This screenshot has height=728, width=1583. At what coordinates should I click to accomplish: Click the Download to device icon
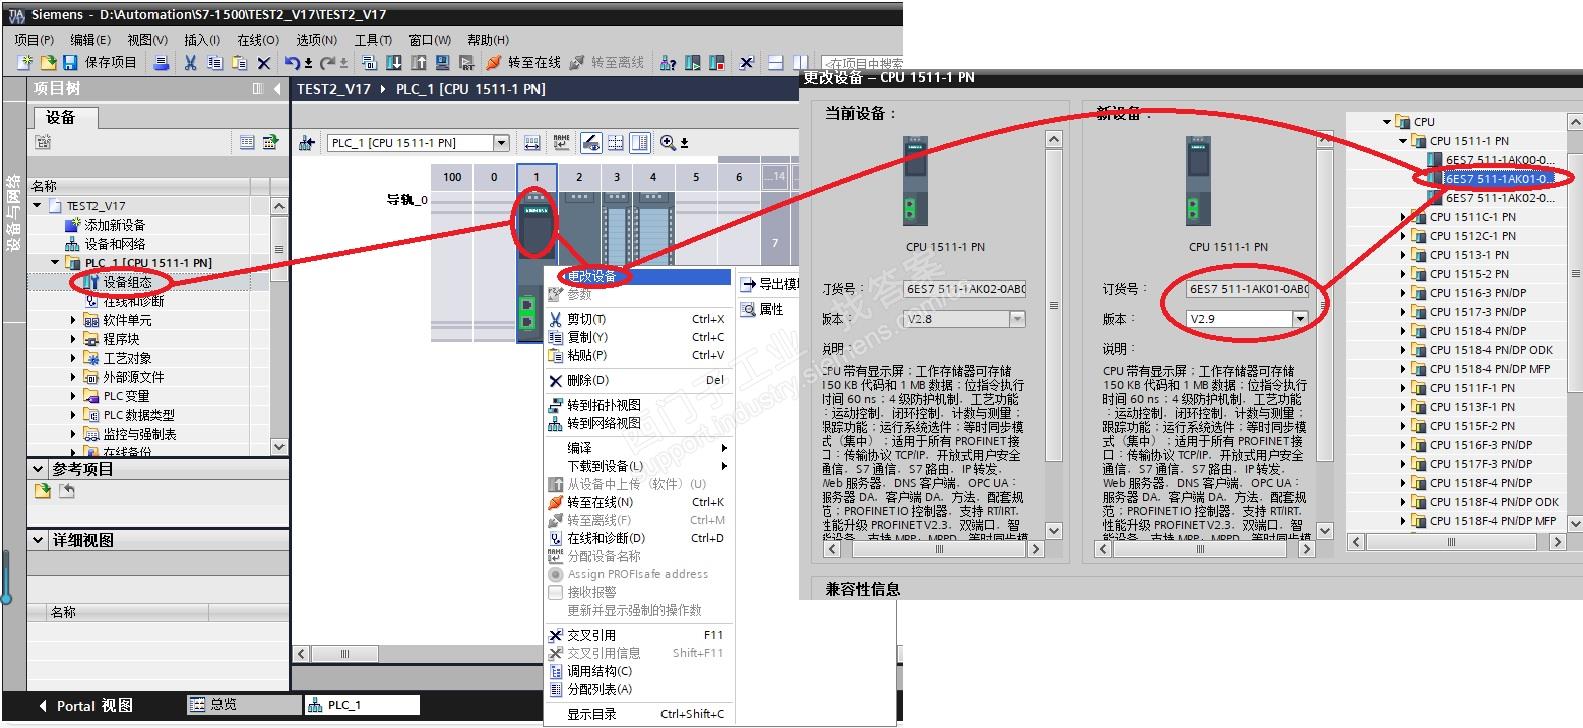(x=394, y=63)
